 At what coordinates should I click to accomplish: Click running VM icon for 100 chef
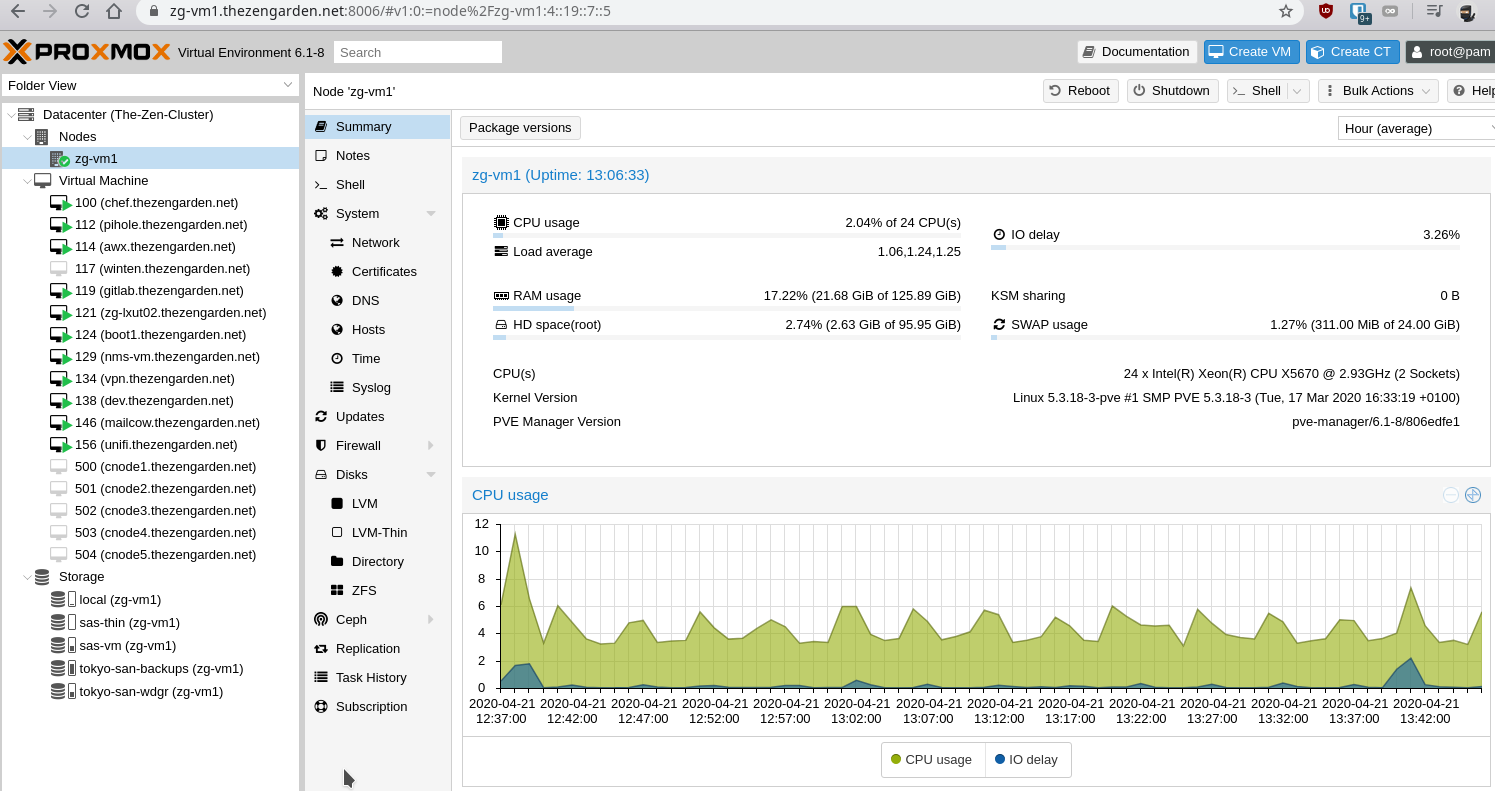(60, 203)
